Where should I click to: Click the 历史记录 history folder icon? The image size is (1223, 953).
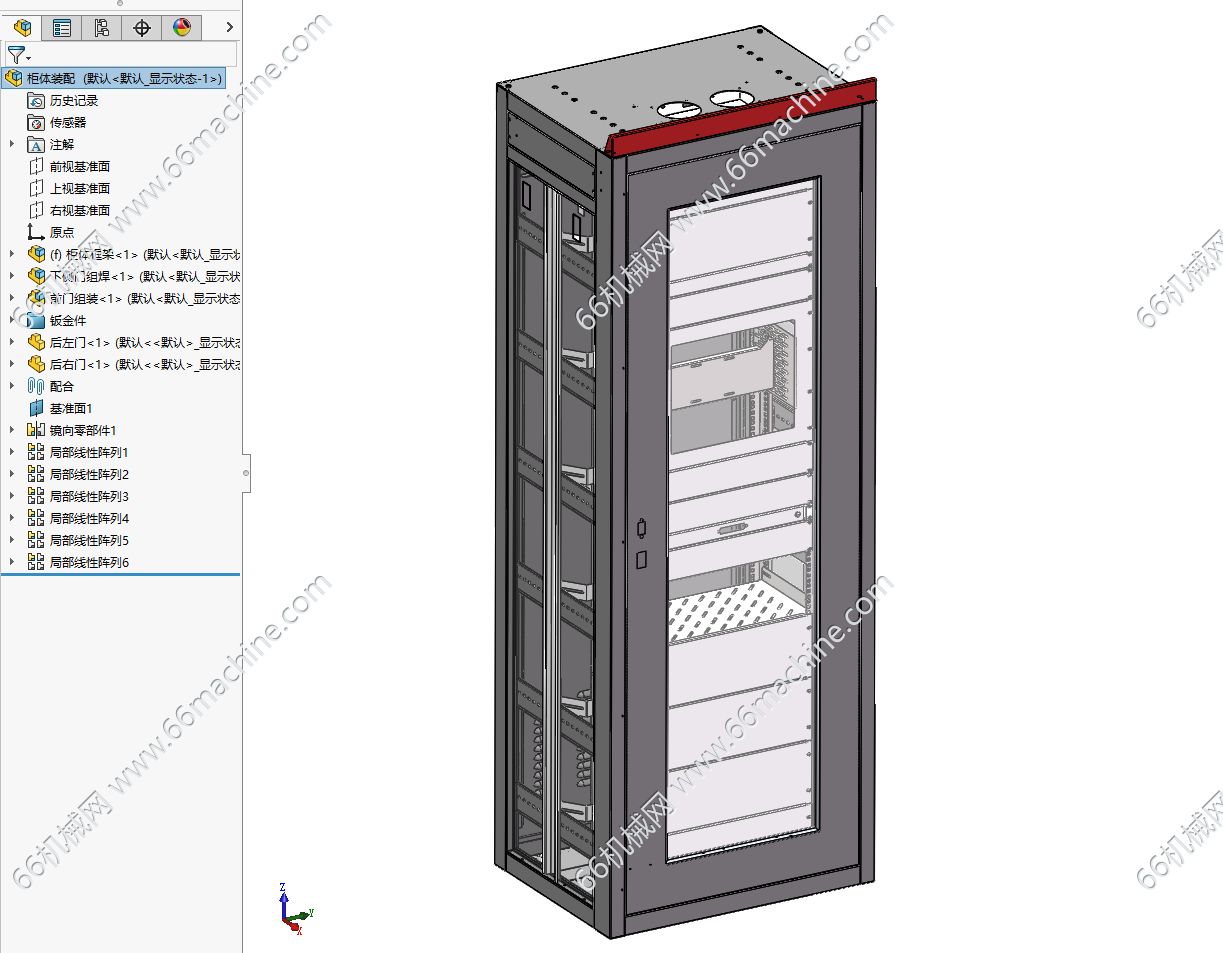pyautogui.click(x=36, y=100)
